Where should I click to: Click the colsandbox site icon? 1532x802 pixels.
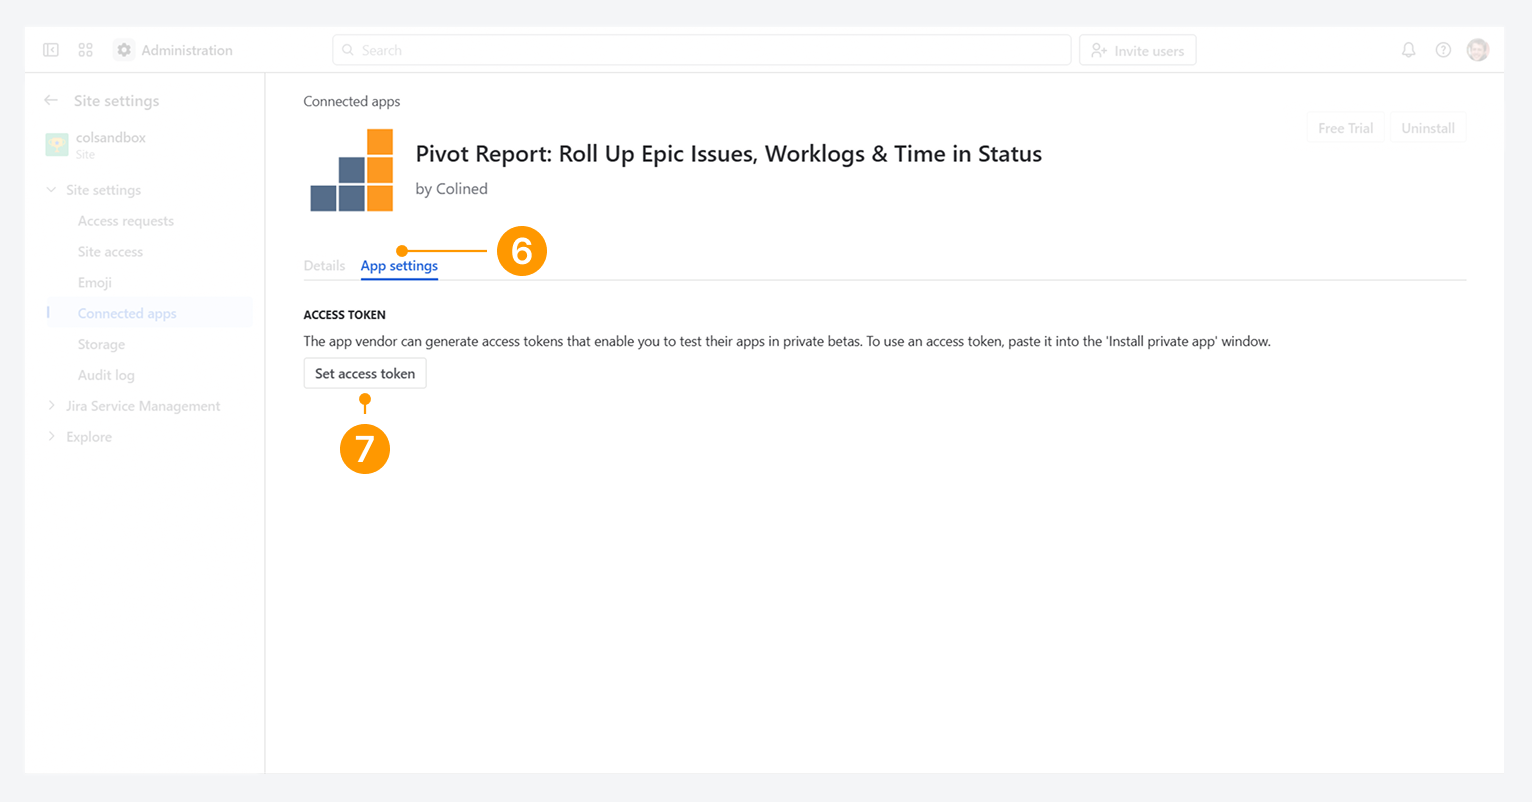click(x=57, y=145)
